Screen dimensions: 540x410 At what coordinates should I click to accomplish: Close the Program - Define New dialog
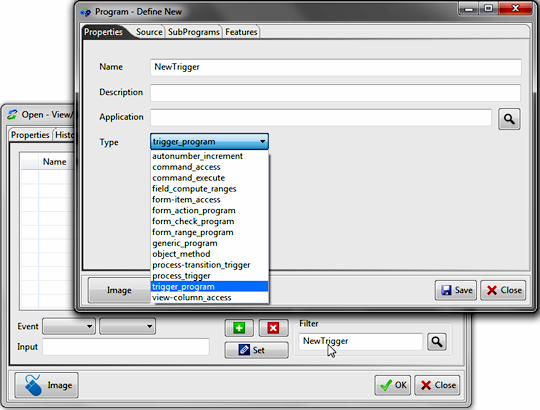(x=515, y=8)
